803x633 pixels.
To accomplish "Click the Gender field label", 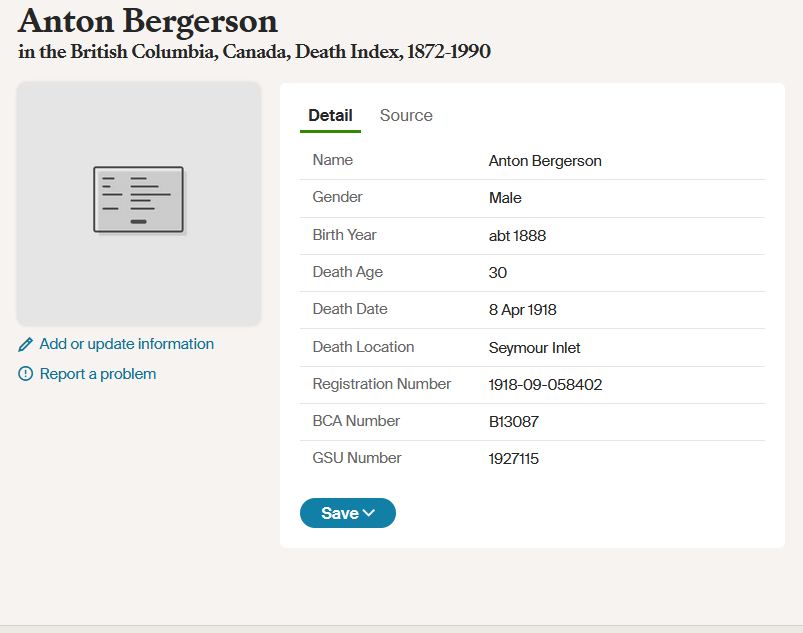I will point(337,197).
